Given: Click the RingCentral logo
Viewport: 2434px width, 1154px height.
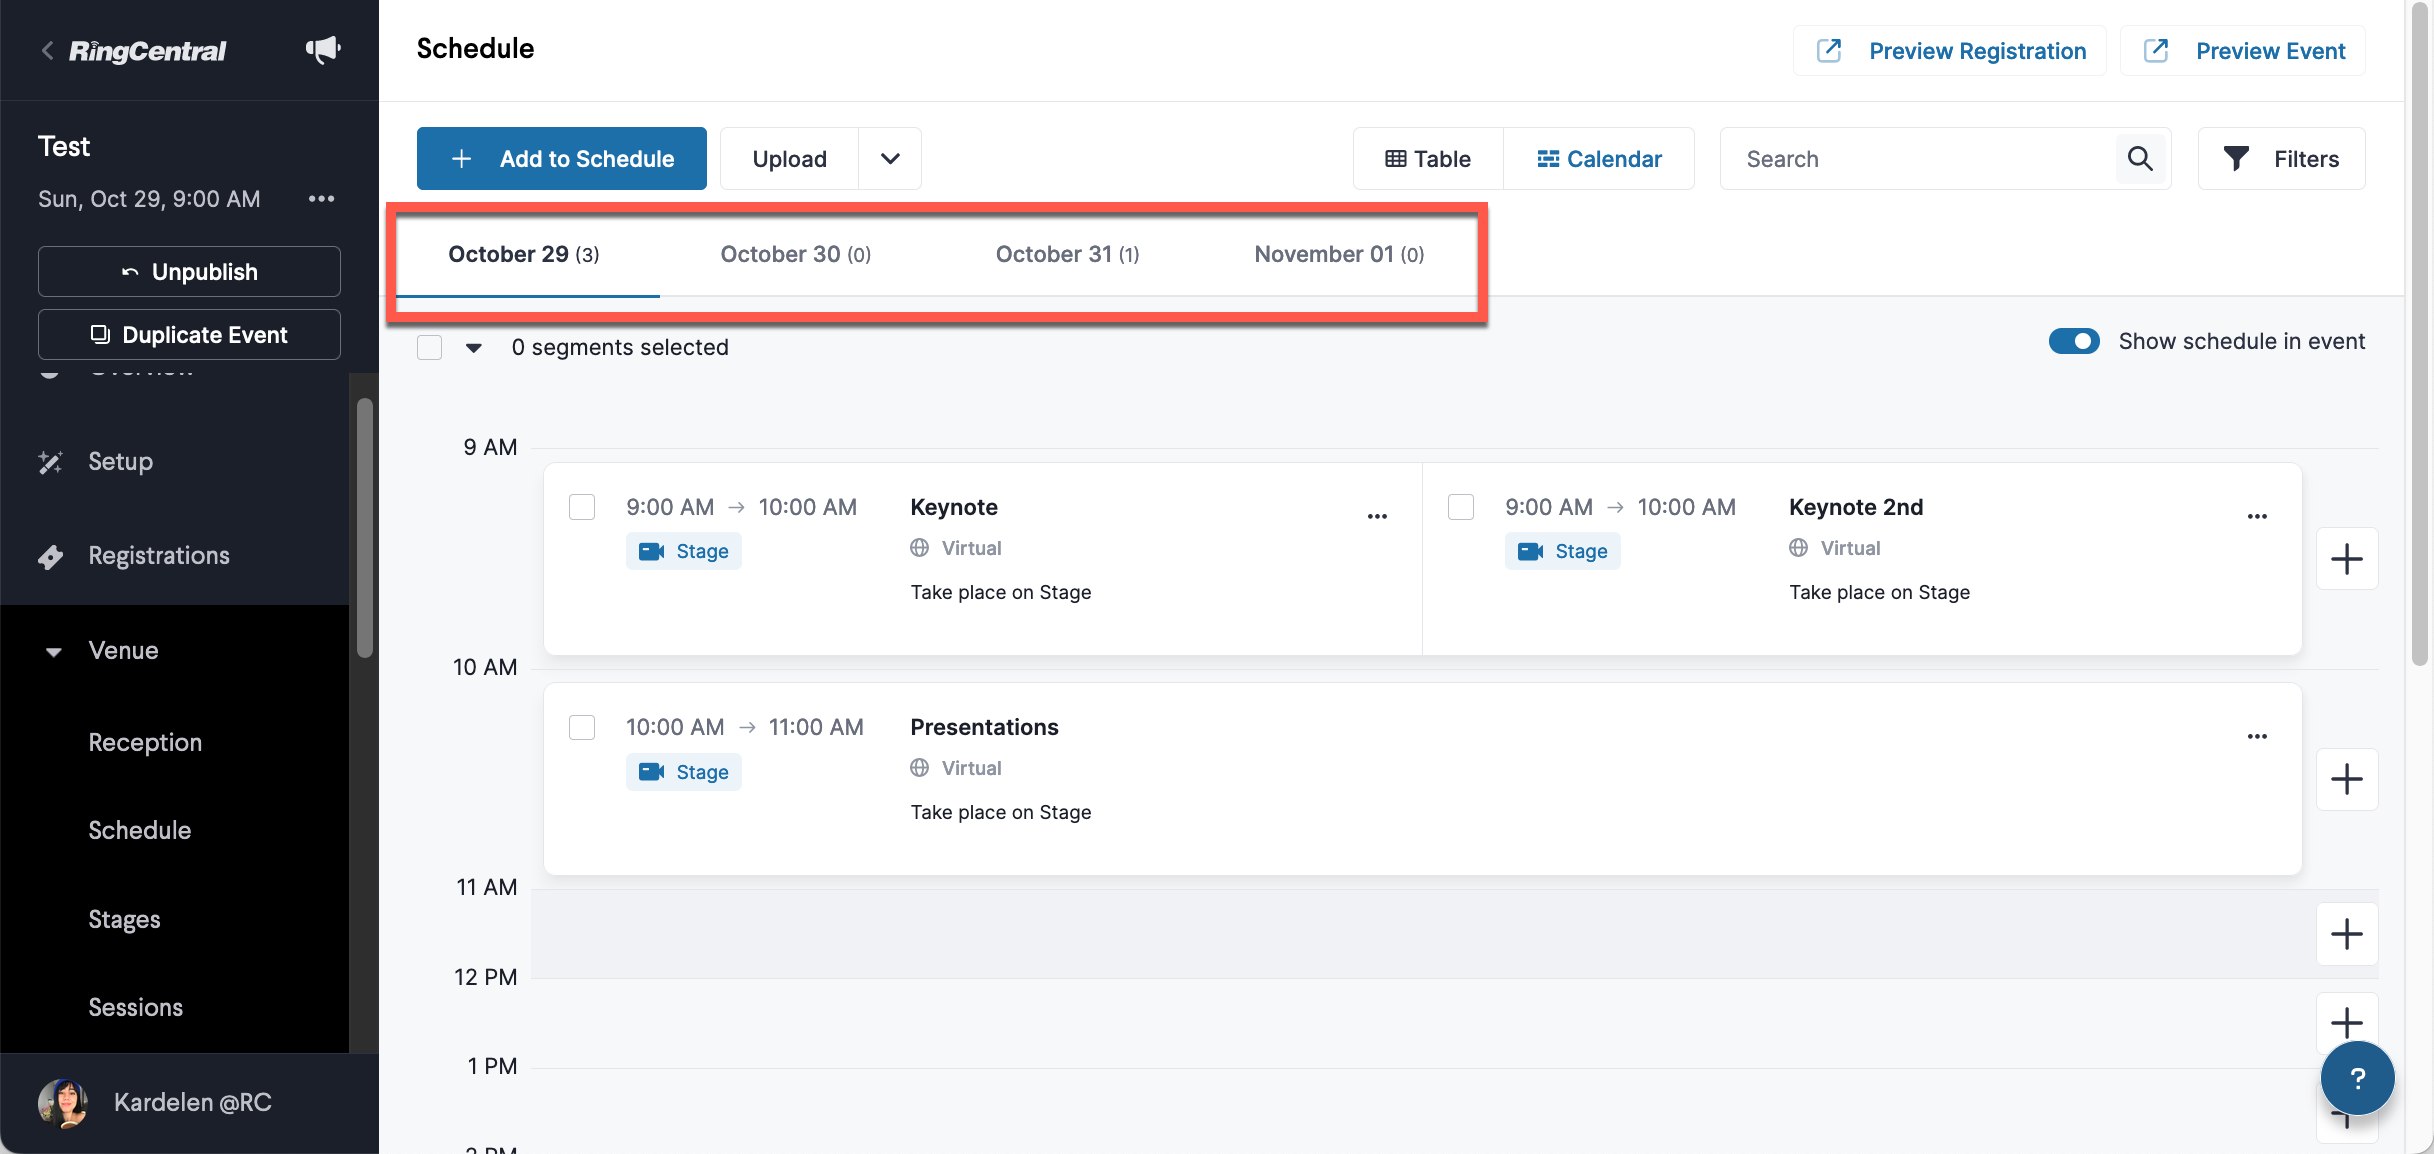Looking at the screenshot, I should click(147, 50).
